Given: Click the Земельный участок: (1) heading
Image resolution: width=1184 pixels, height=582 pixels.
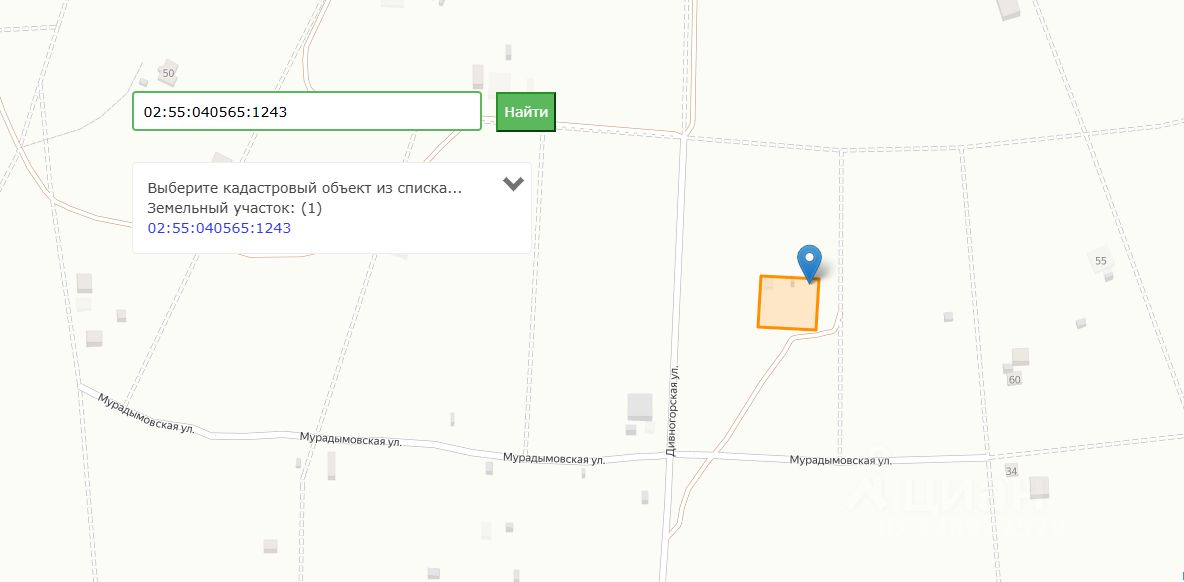Looking at the screenshot, I should click(x=234, y=208).
